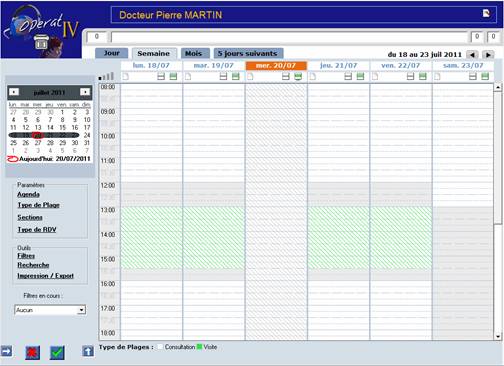Switch to the Mois tab
This screenshot has height=366, width=504.
pos(195,53)
